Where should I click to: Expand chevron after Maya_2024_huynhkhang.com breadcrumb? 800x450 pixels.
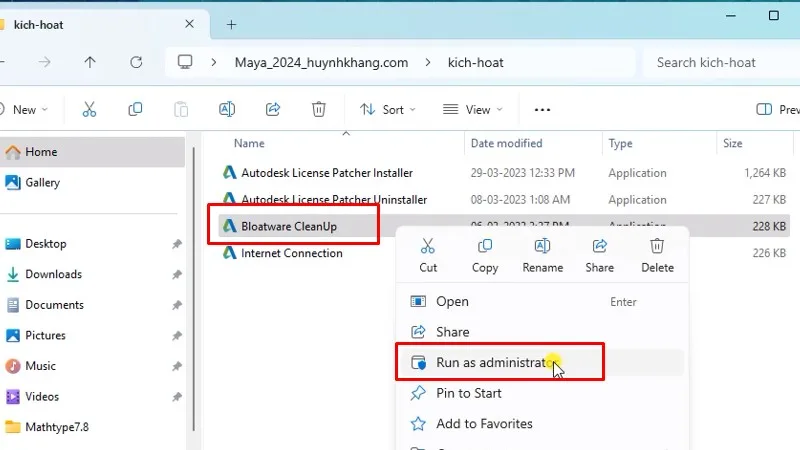coord(428,62)
